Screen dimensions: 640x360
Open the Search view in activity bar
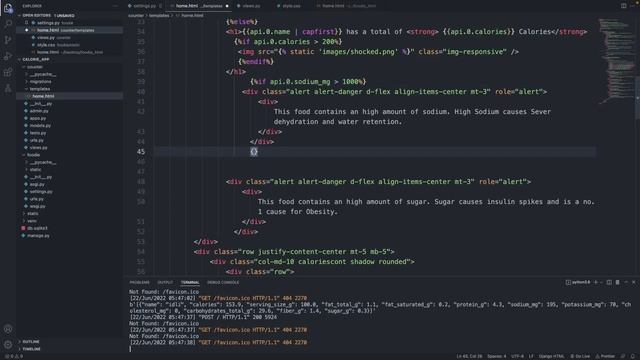click(8, 24)
